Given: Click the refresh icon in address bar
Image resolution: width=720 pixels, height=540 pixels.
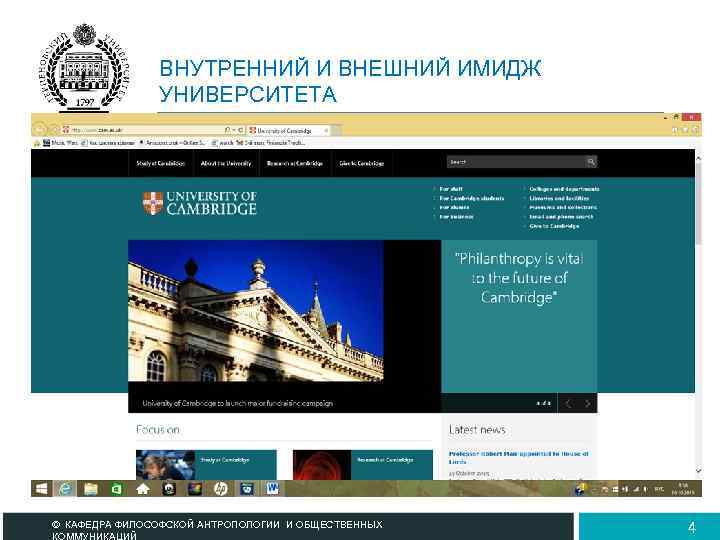Looking at the screenshot, I should [x=240, y=130].
